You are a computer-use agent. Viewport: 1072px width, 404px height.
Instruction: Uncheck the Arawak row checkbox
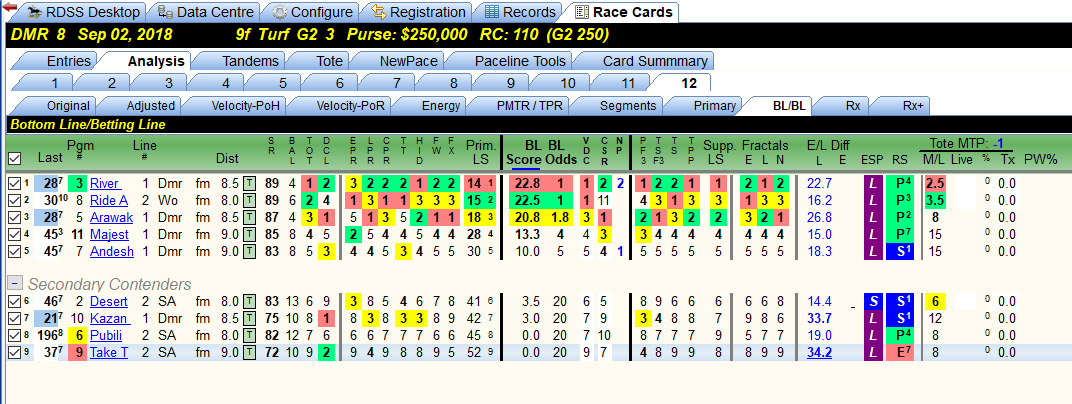(x=14, y=217)
